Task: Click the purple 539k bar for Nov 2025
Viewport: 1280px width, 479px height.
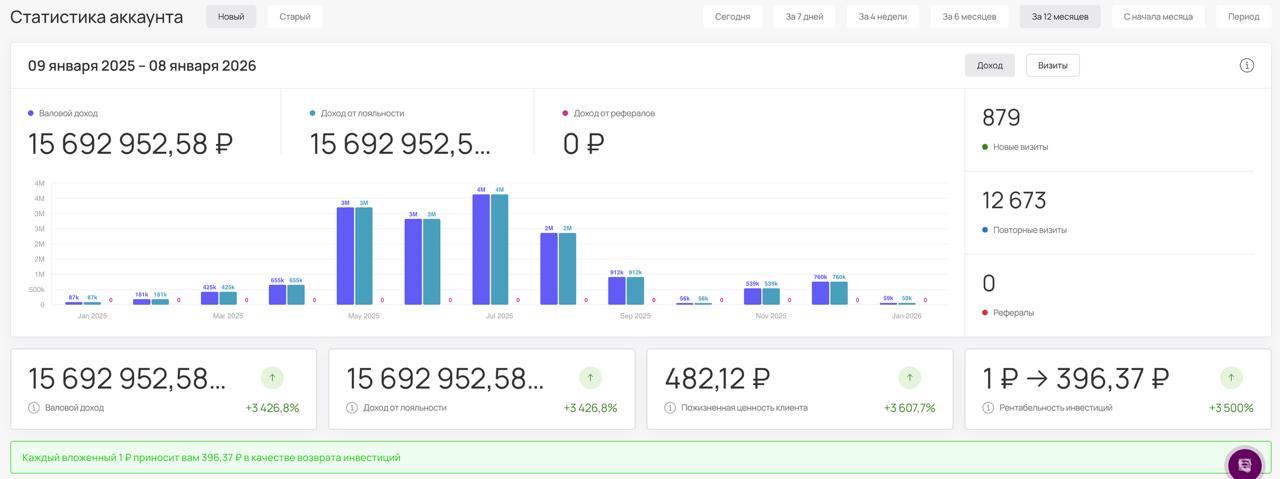Action: tap(752, 296)
